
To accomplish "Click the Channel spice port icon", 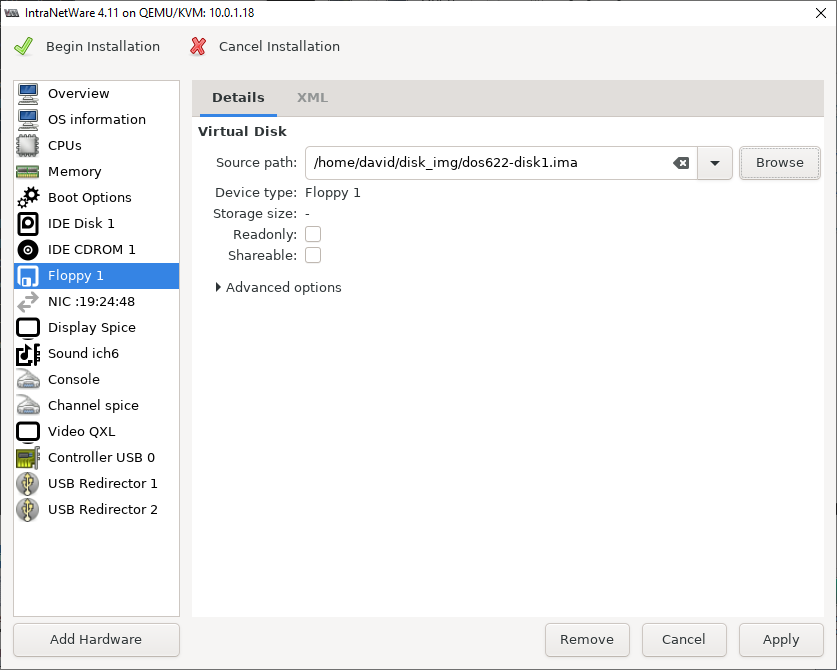I will pos(28,406).
